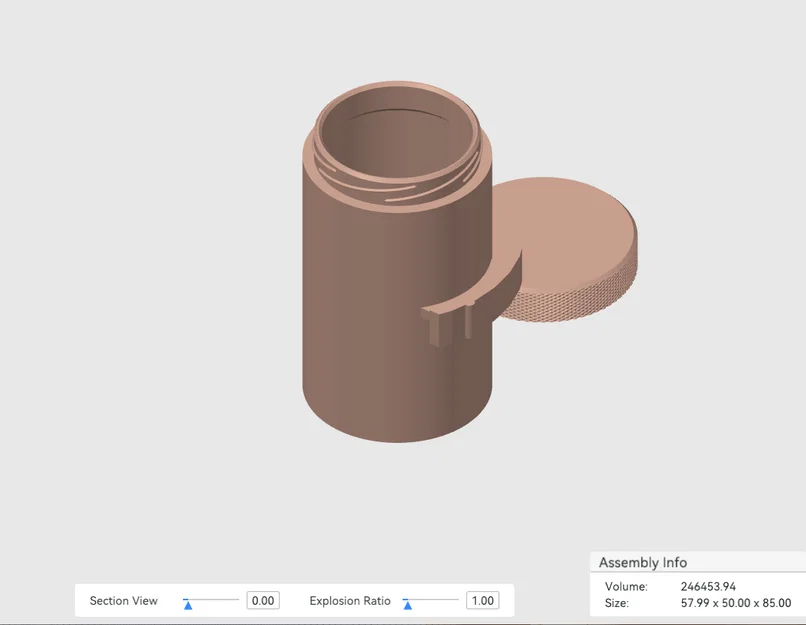Click the Section View slider handle

(188, 605)
